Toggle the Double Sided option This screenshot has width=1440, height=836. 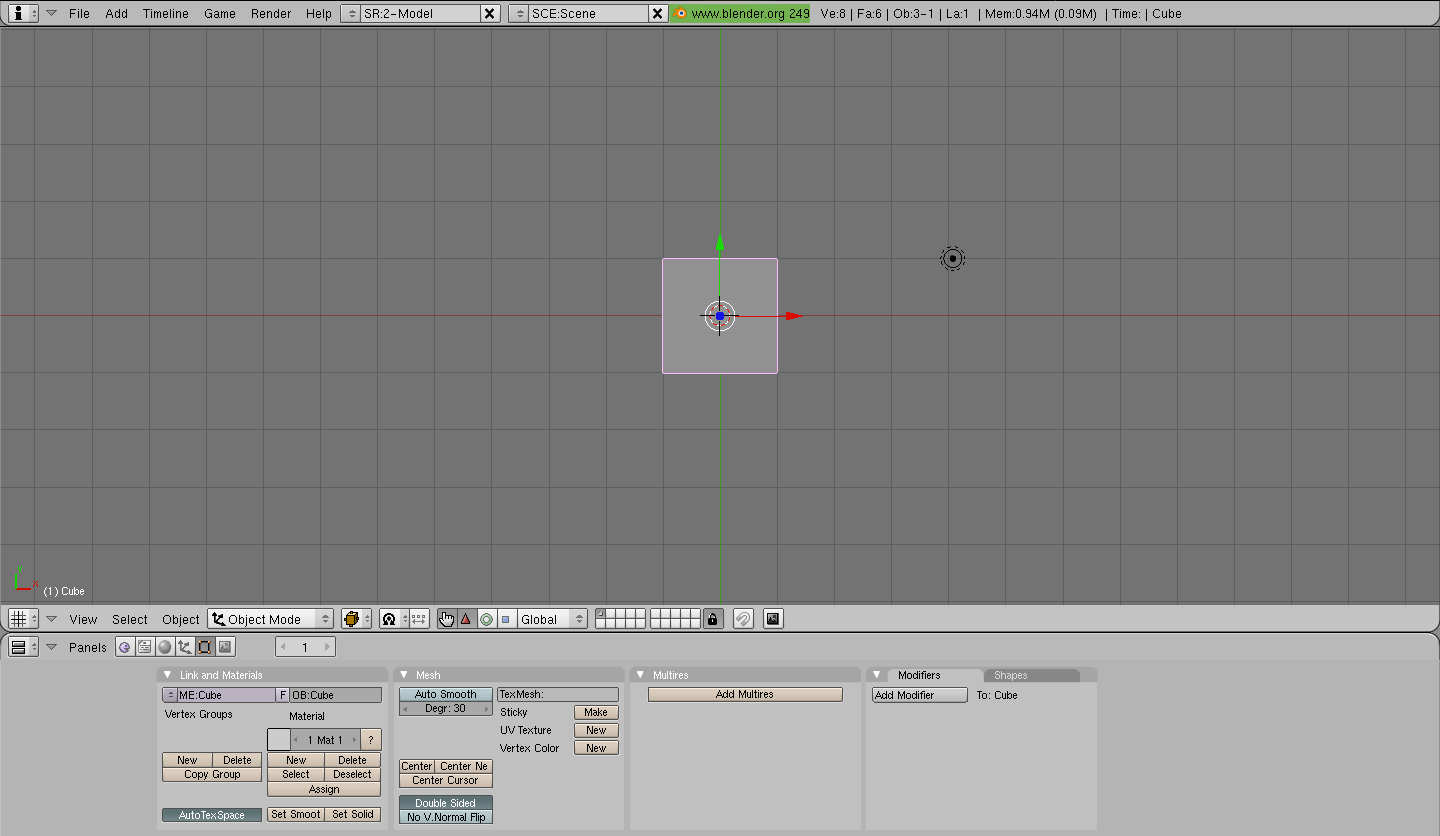(x=446, y=803)
